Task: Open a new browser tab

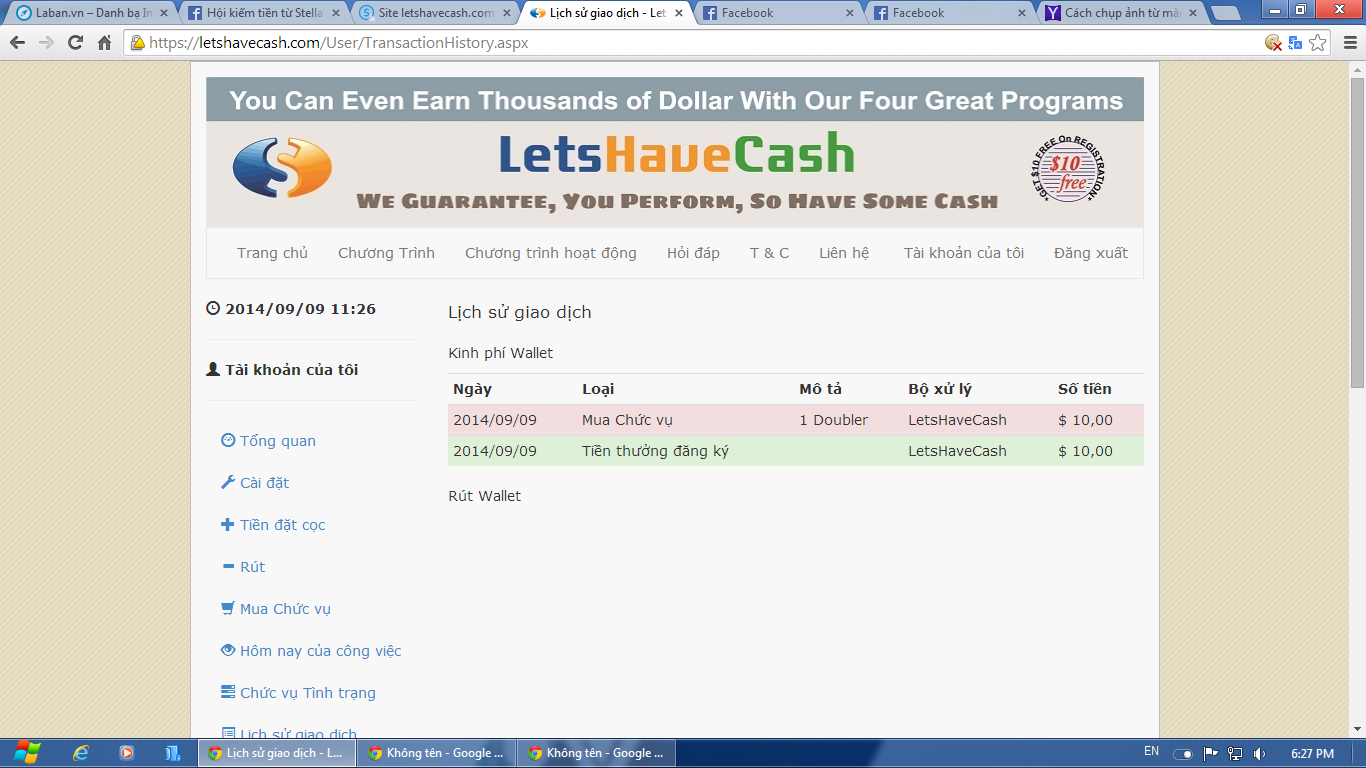Action: [1226, 13]
